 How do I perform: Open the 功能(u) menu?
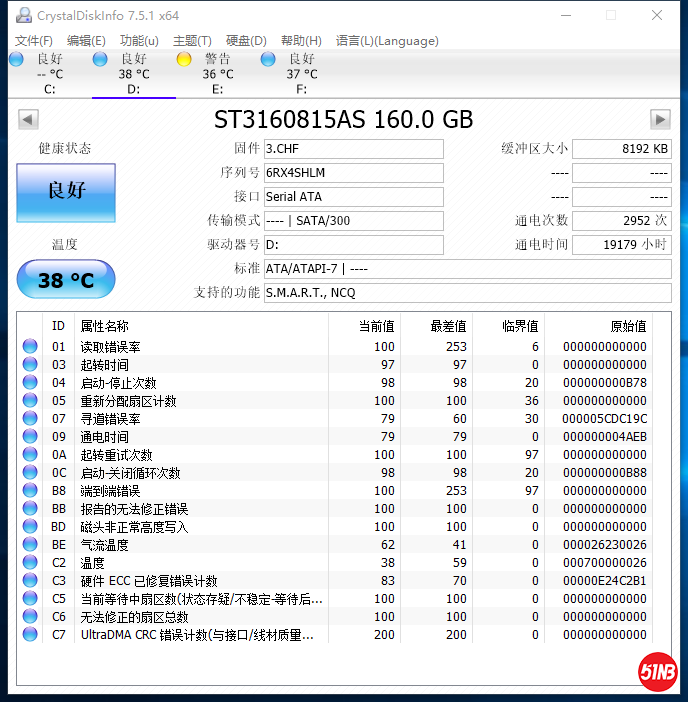[139, 41]
